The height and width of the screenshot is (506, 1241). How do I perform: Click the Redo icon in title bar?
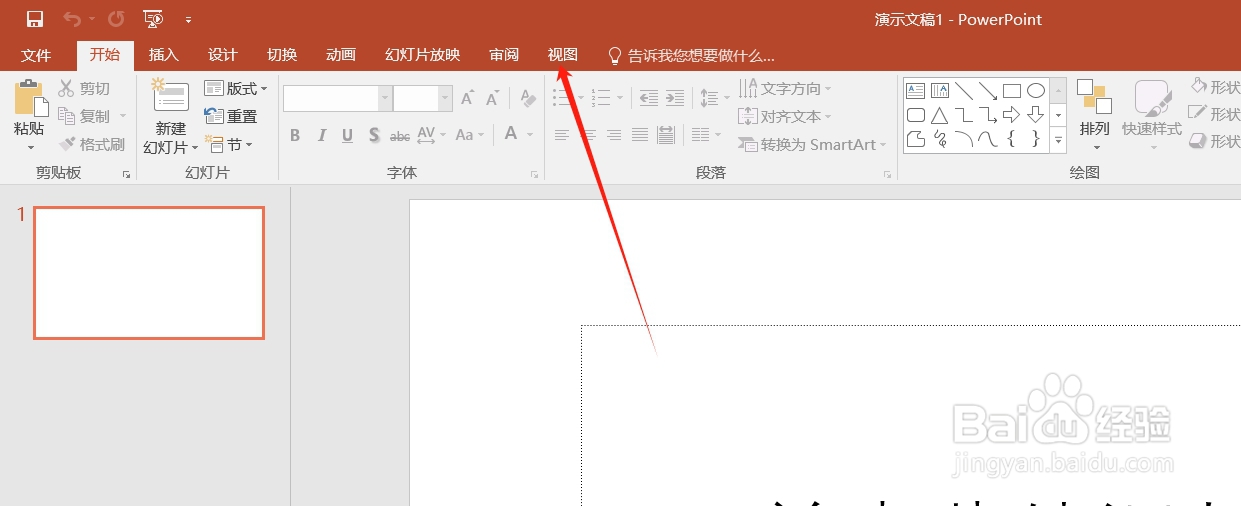click(x=116, y=19)
